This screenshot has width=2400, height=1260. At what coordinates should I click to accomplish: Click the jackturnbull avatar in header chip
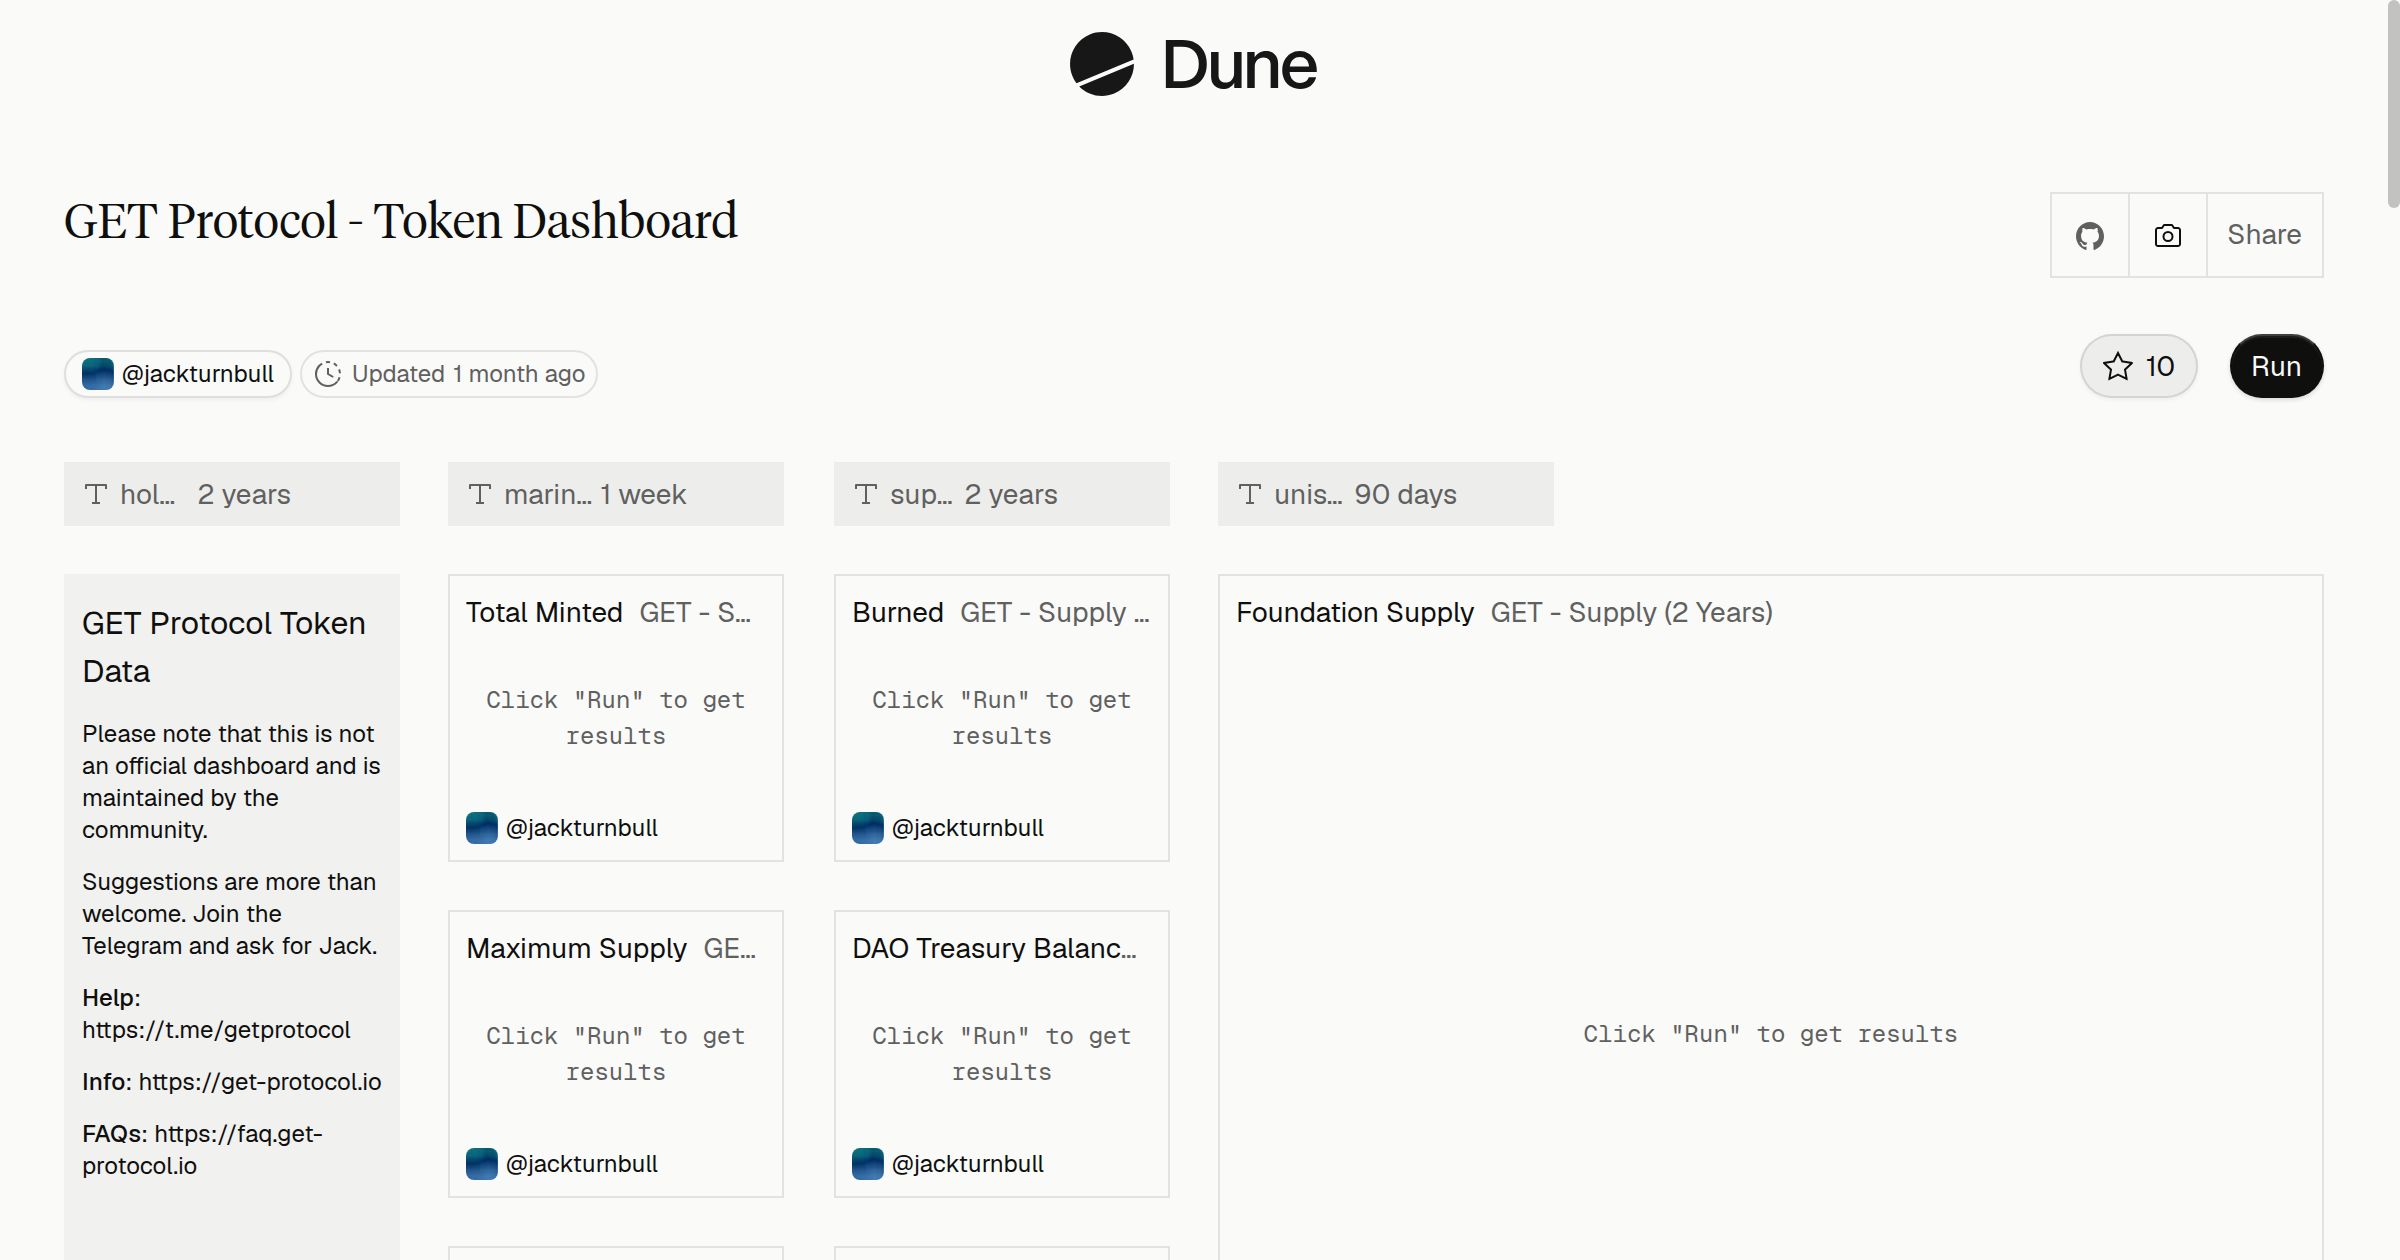tap(97, 374)
